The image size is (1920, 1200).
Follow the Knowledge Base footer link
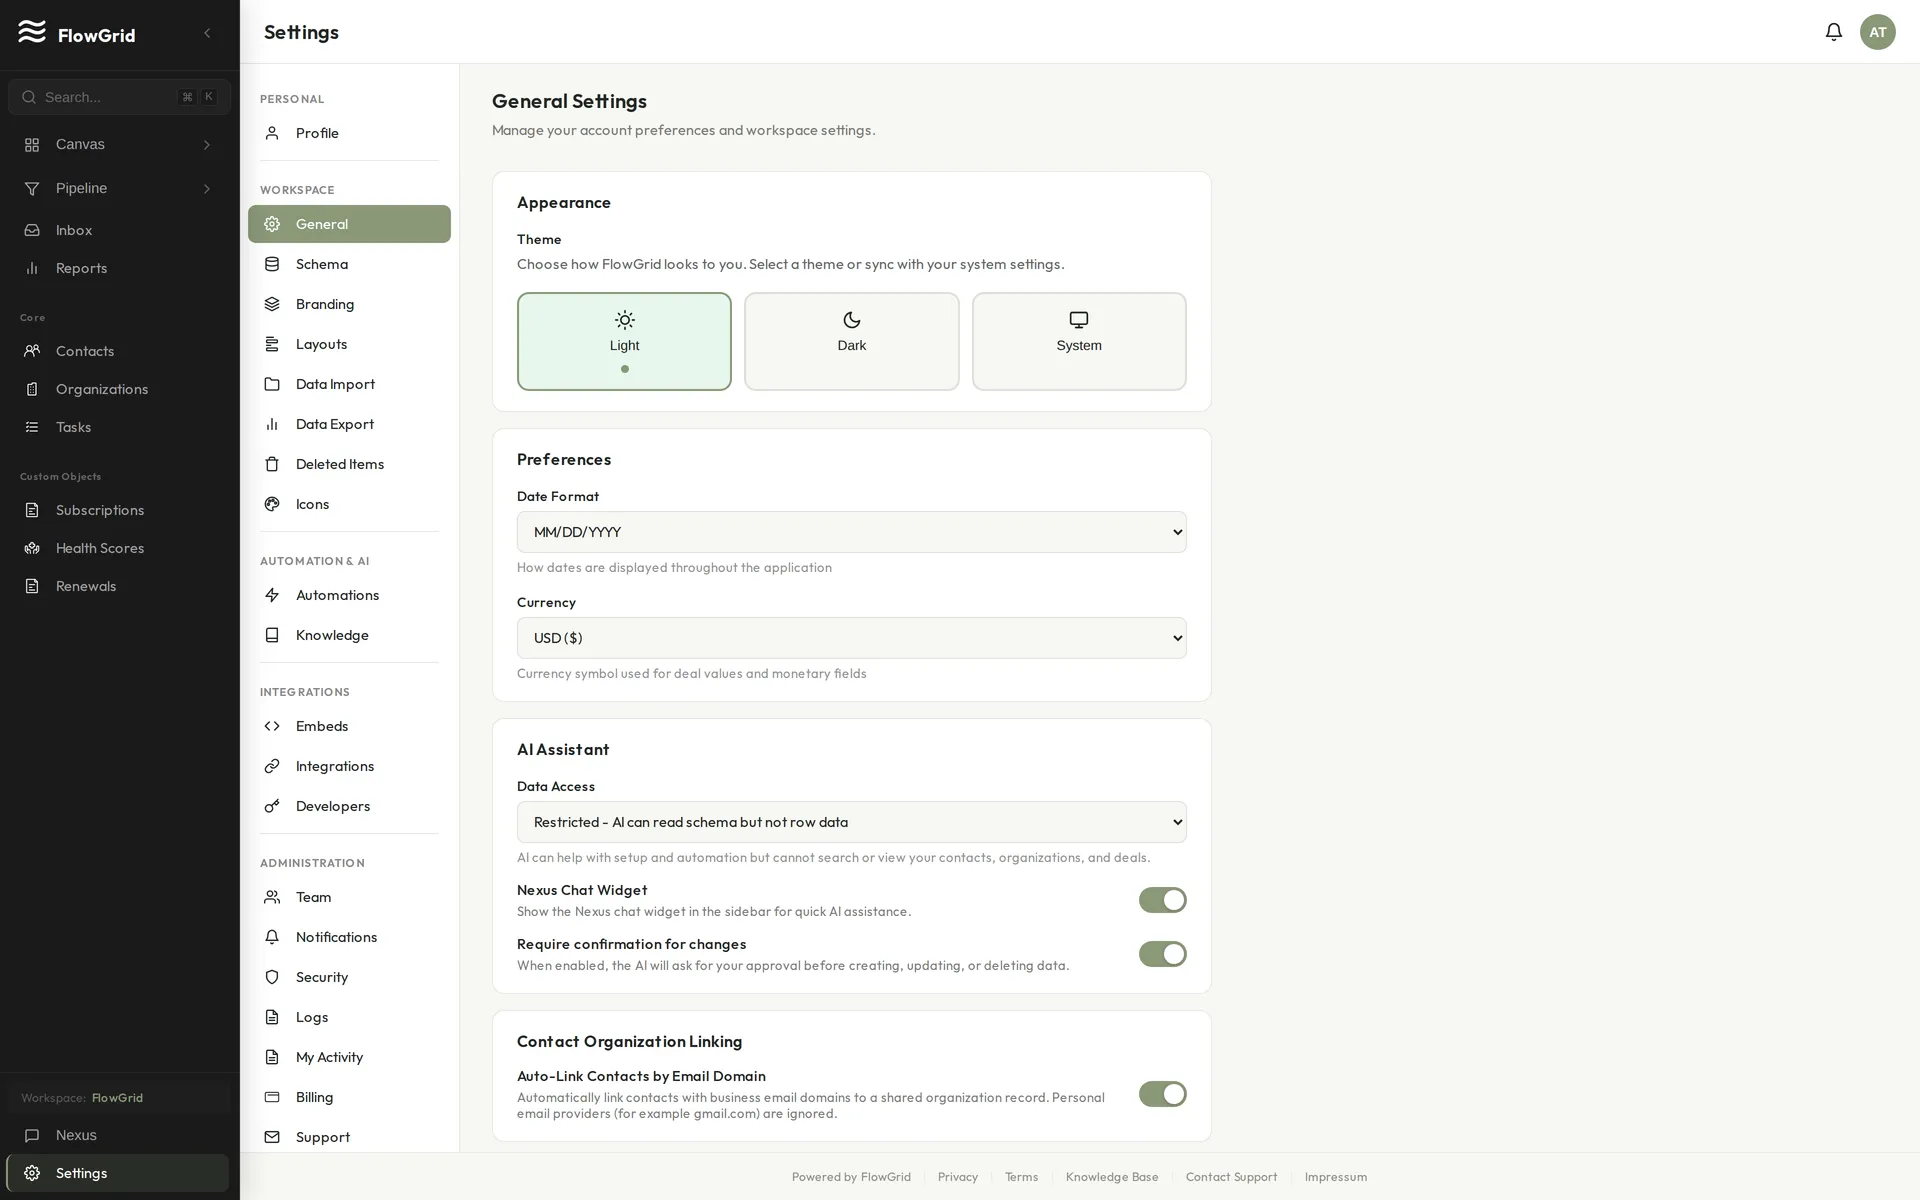(x=1112, y=1177)
